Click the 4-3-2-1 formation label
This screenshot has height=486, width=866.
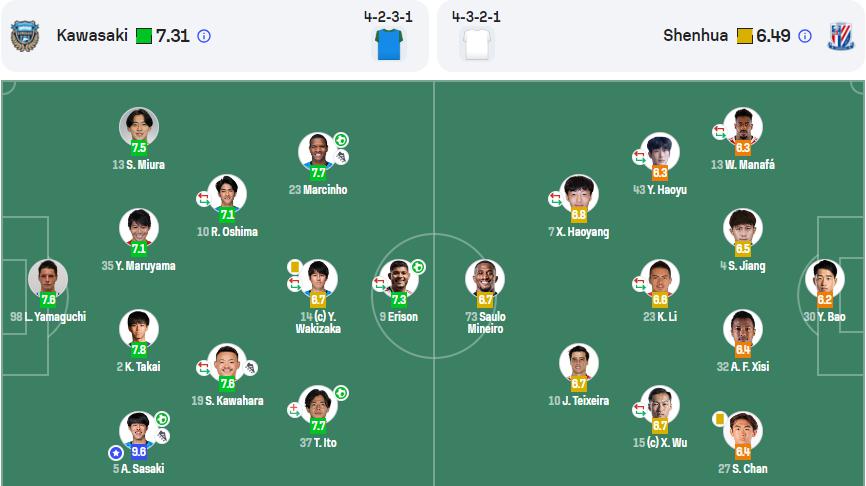tap(476, 17)
